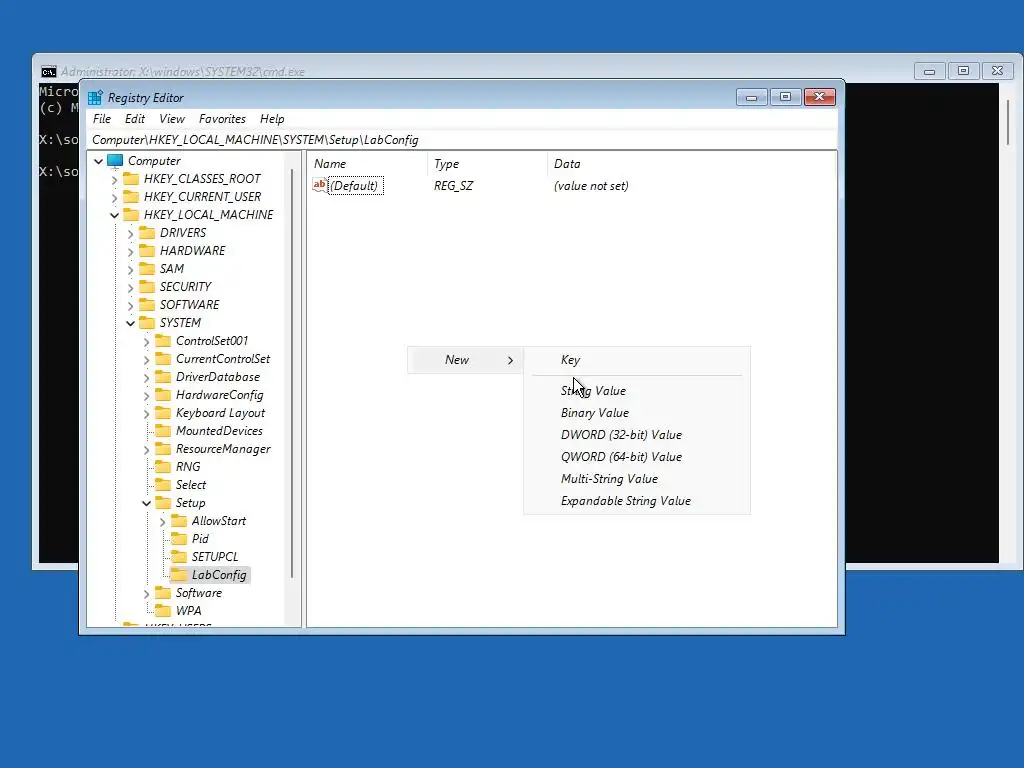Open the View menu
The width and height of the screenshot is (1024, 768).
coord(172,119)
